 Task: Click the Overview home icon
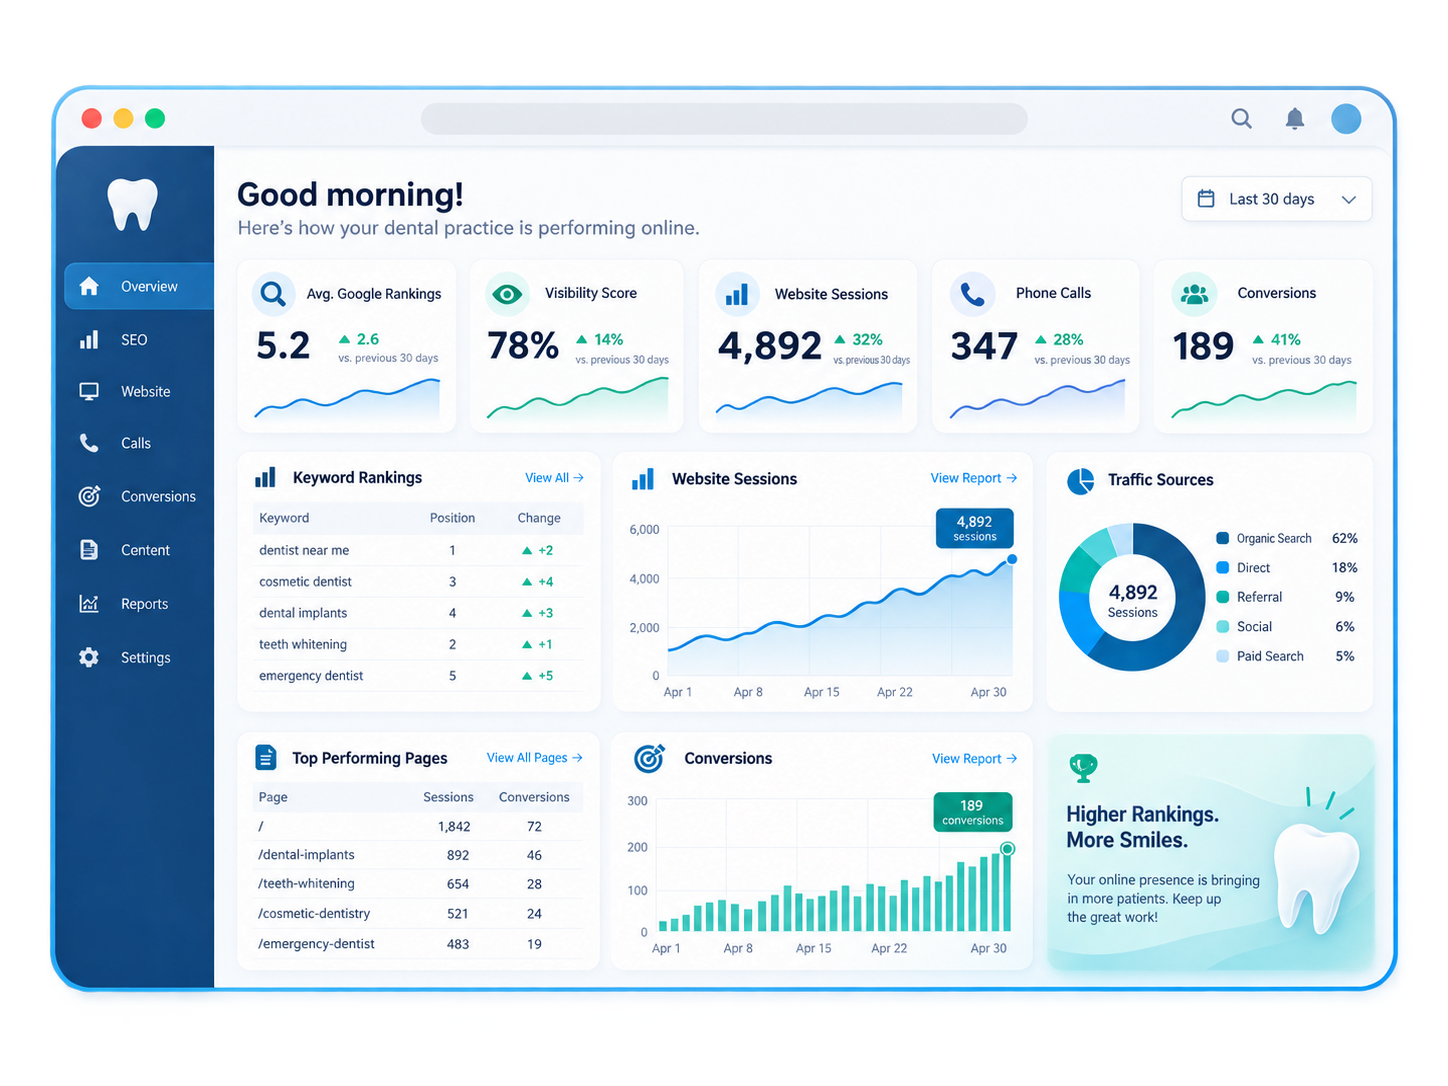(x=89, y=286)
